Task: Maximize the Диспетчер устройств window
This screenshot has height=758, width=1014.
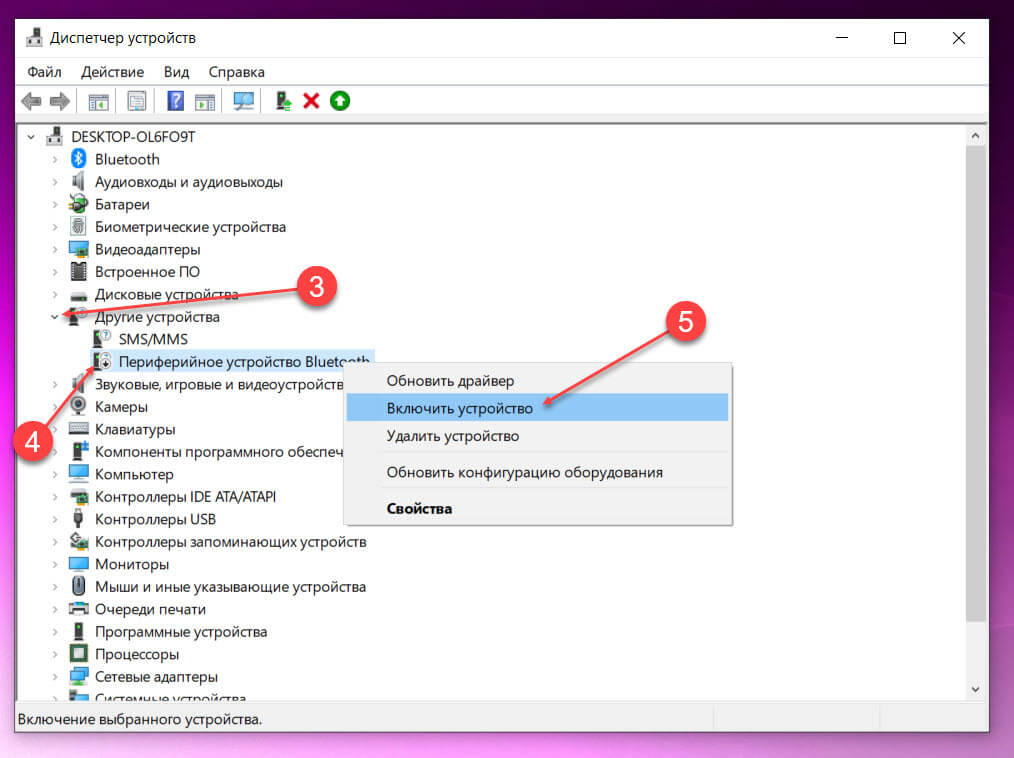Action: (x=900, y=38)
